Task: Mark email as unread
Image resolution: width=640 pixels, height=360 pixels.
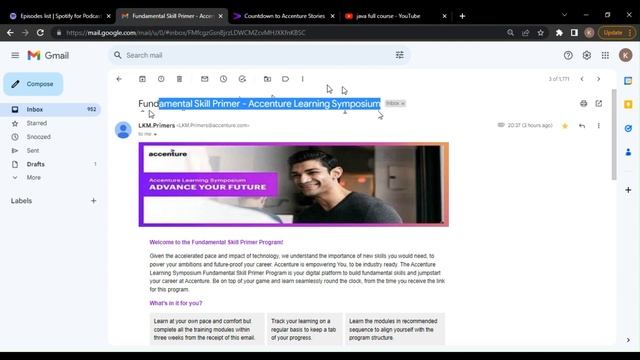Action: pyautogui.click(x=204, y=79)
